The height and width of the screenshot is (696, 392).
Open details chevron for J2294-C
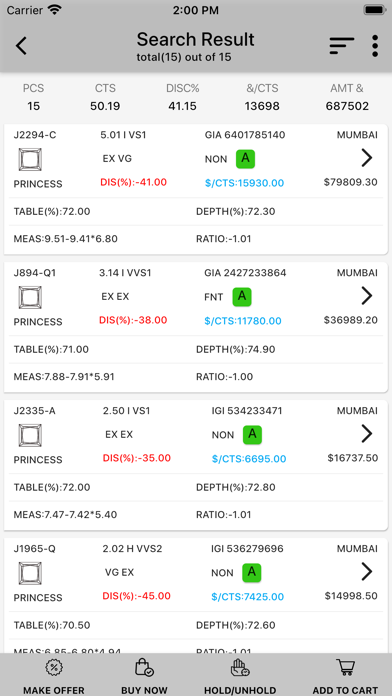tap(367, 158)
